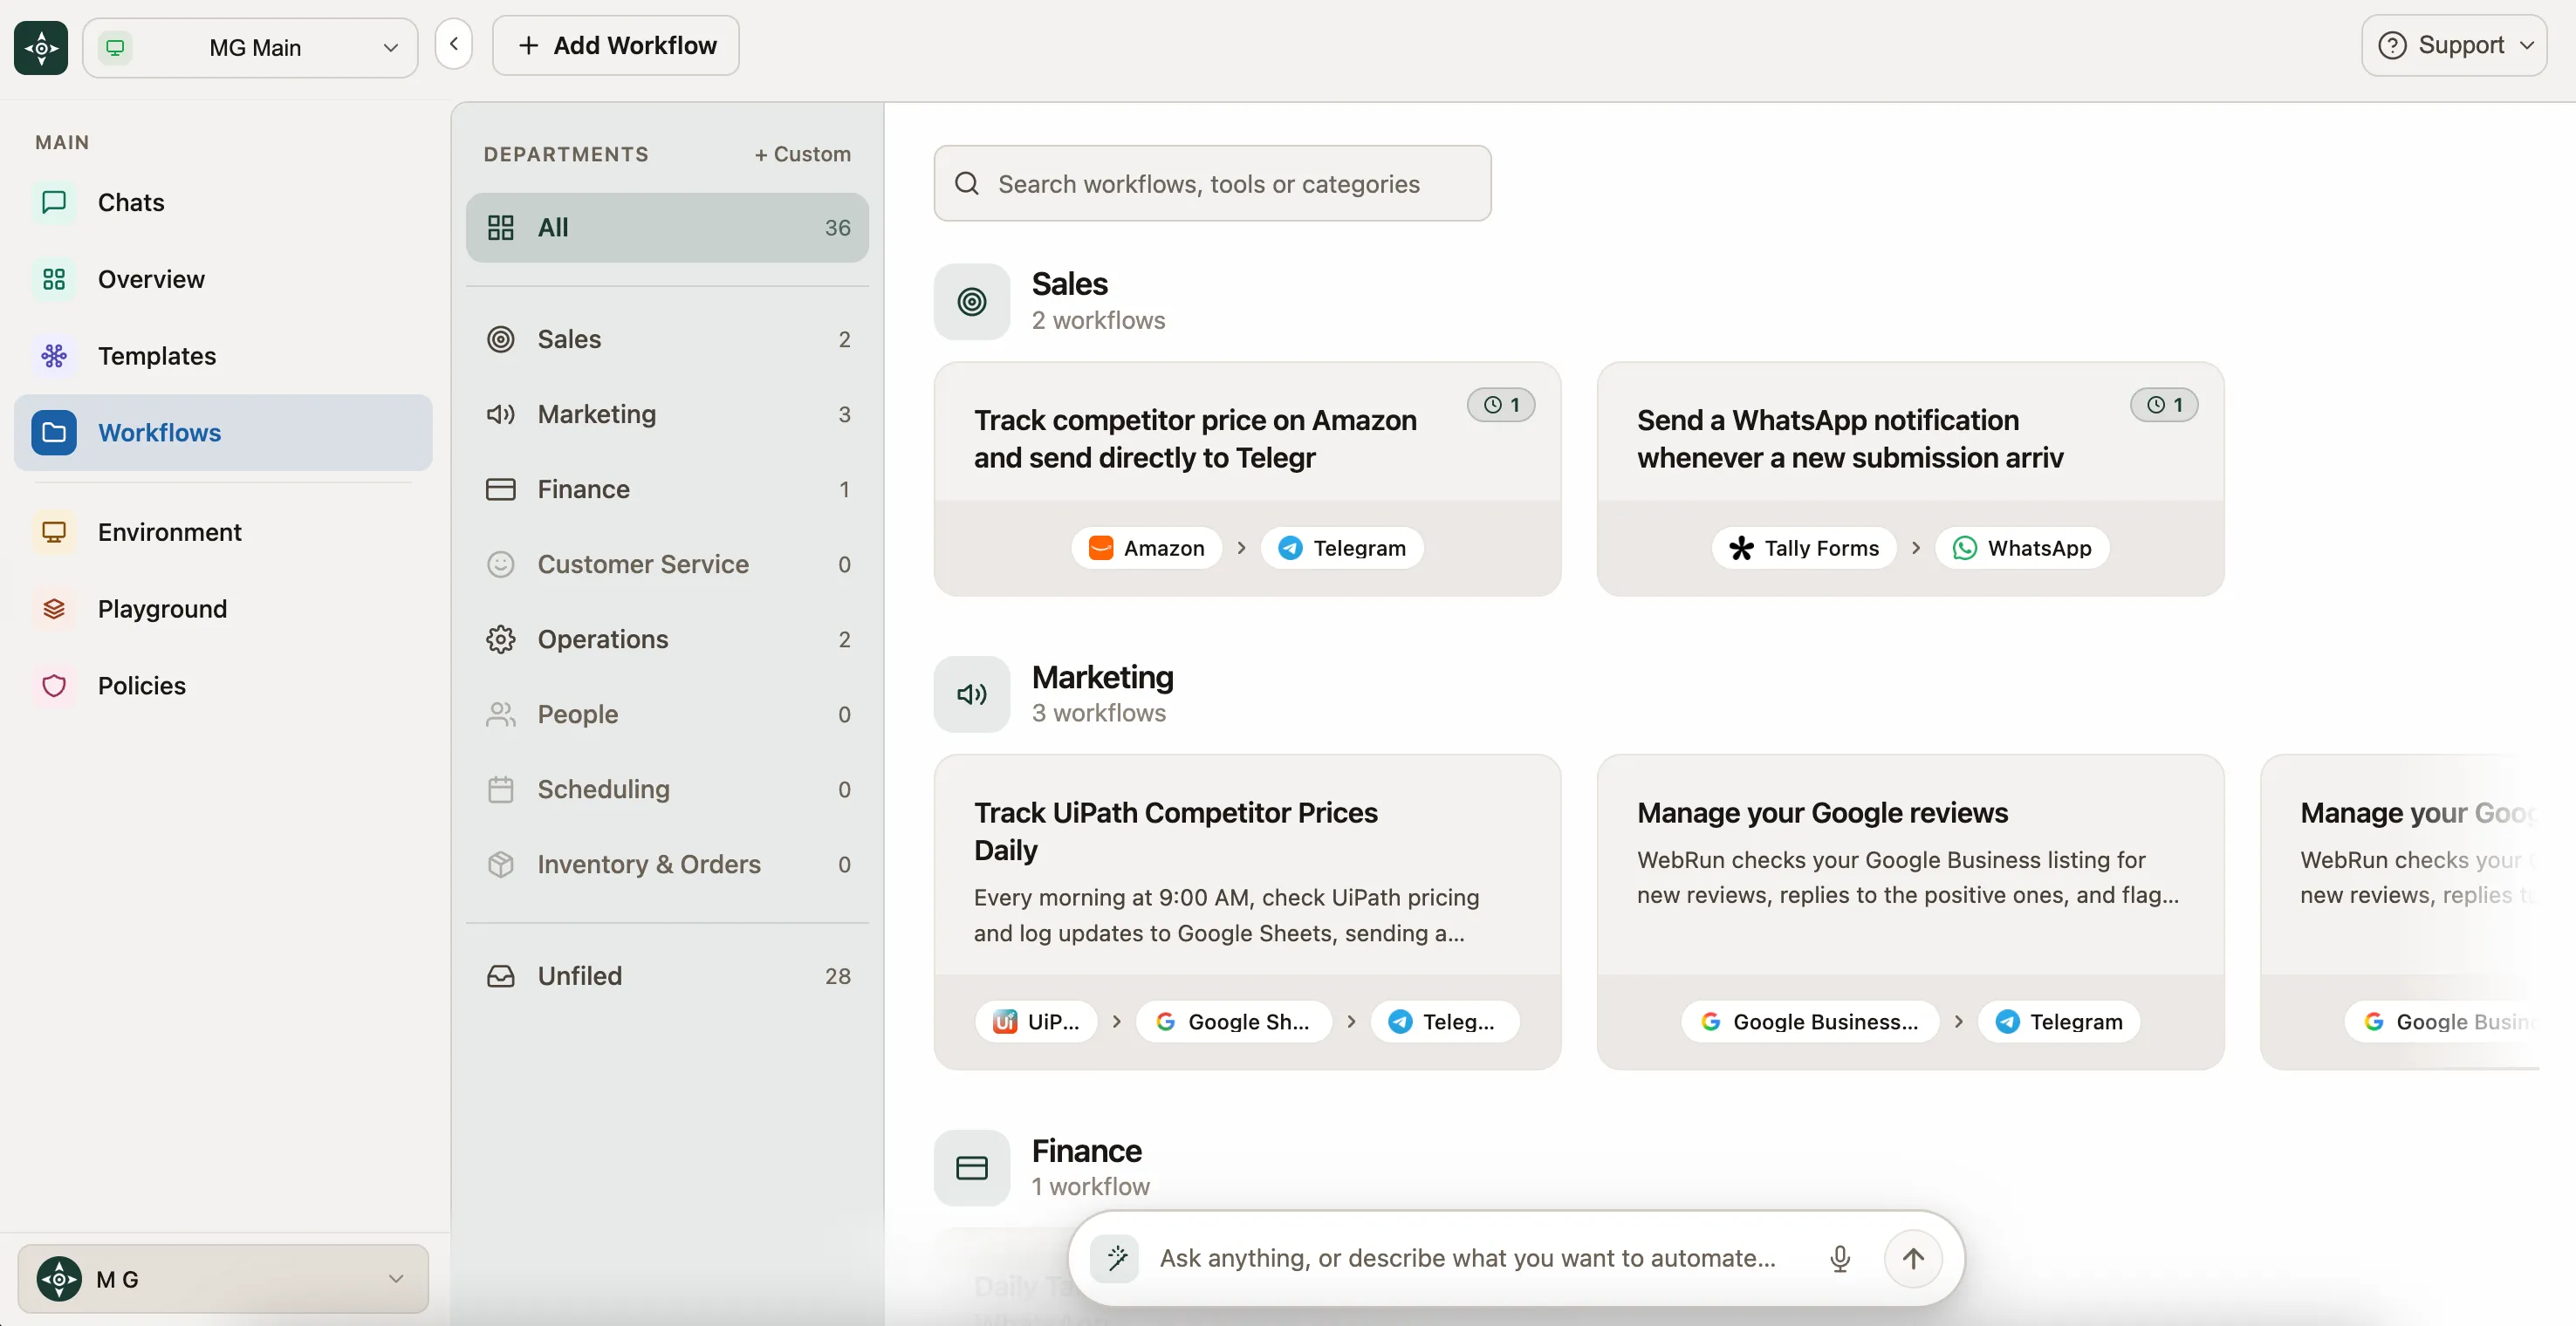The image size is (2576, 1326).
Task: Open the Send a WhatsApp notification workflow
Action: [x=1910, y=479]
